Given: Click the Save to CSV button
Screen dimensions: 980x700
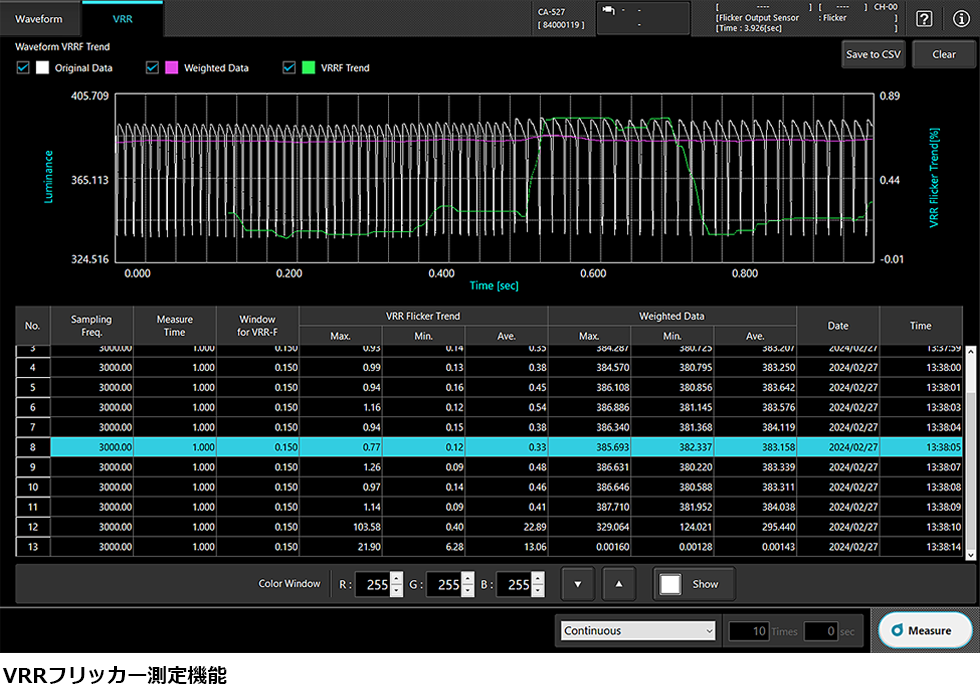Looking at the screenshot, I should (x=873, y=54).
